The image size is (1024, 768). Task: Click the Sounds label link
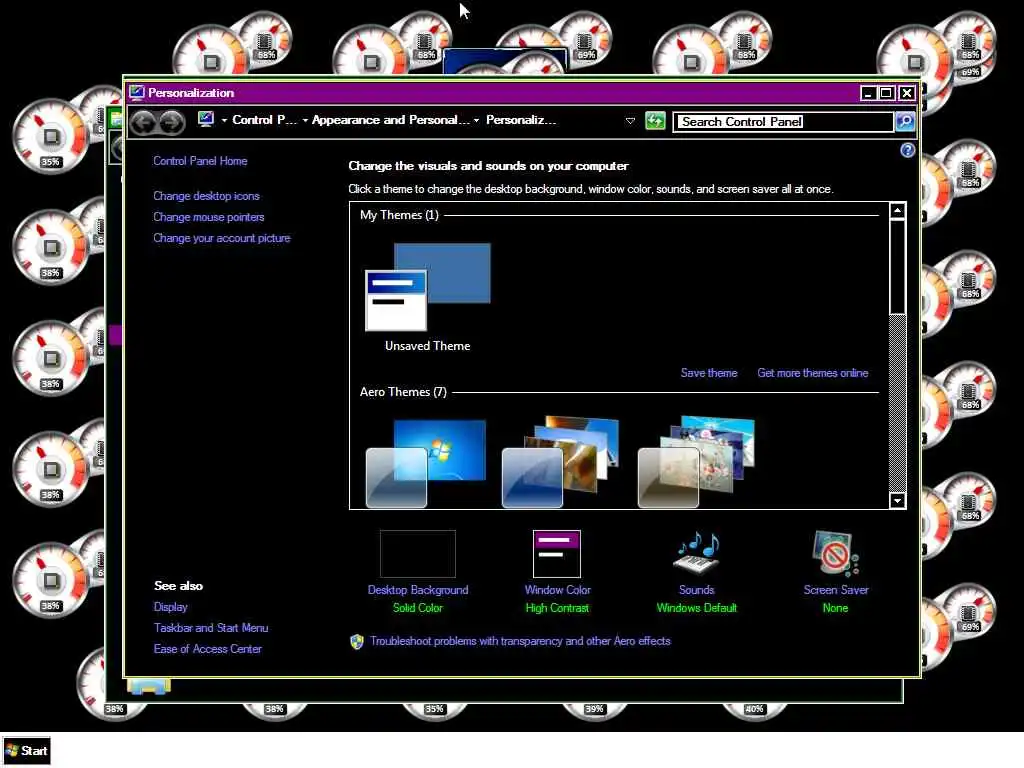click(697, 590)
